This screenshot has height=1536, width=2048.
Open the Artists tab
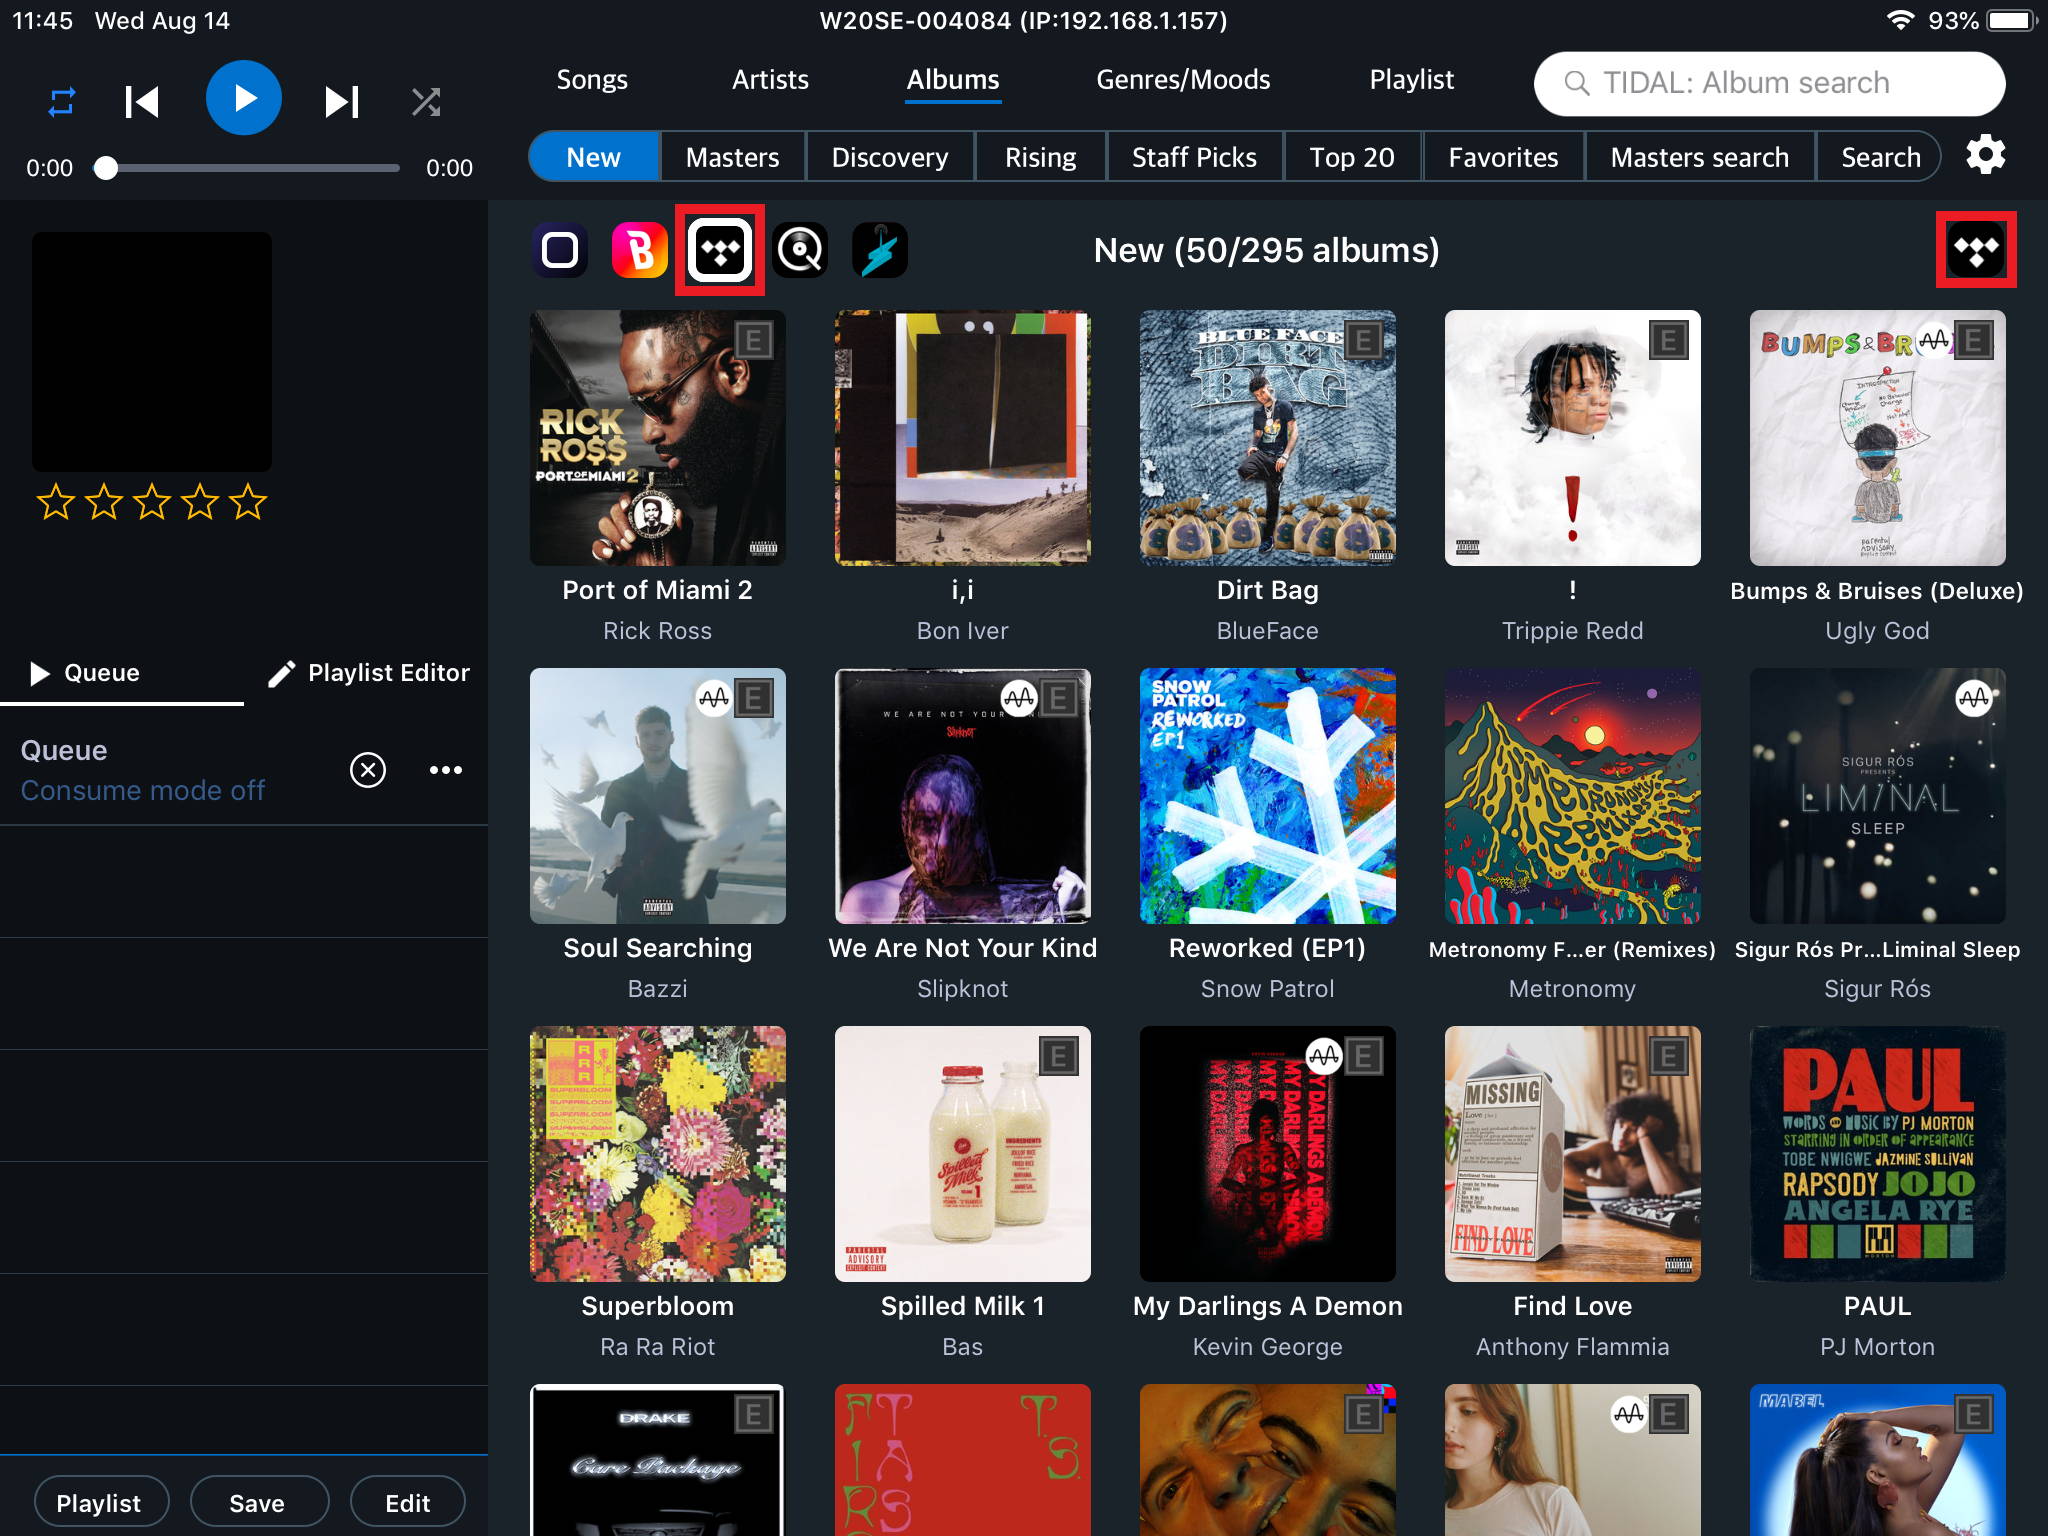[x=770, y=80]
